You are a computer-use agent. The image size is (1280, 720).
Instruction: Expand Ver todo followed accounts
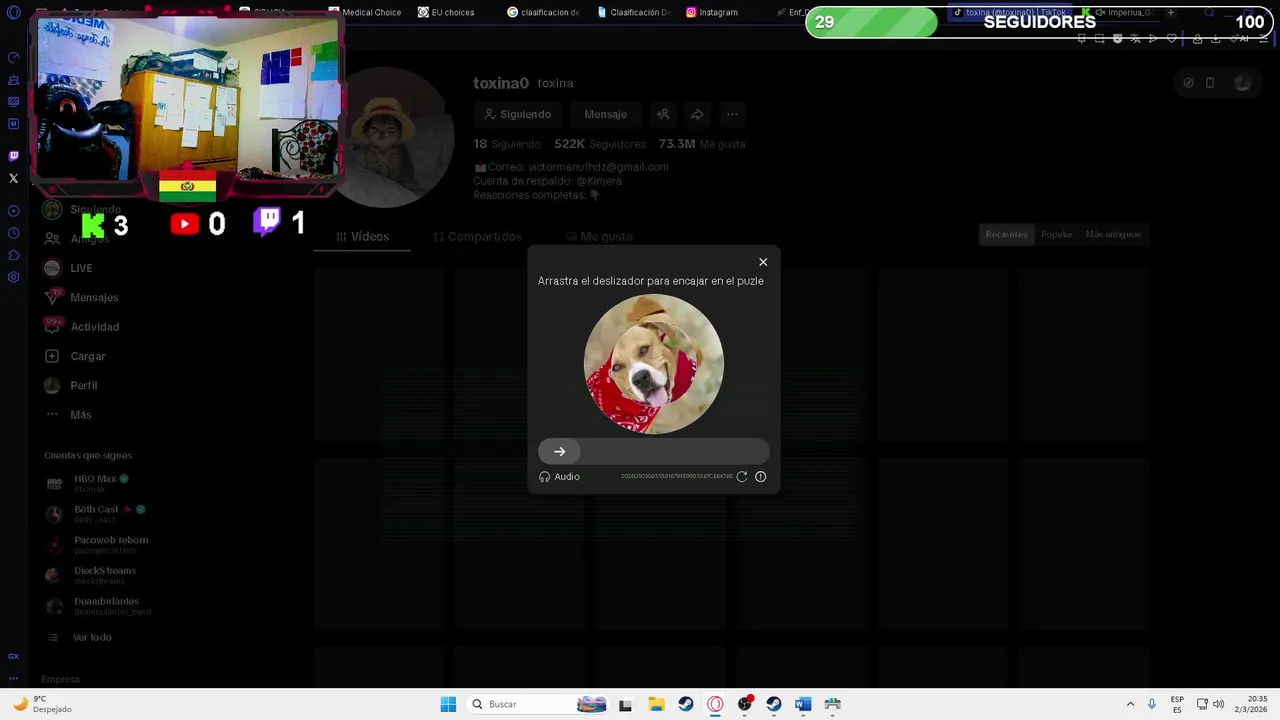click(80, 637)
